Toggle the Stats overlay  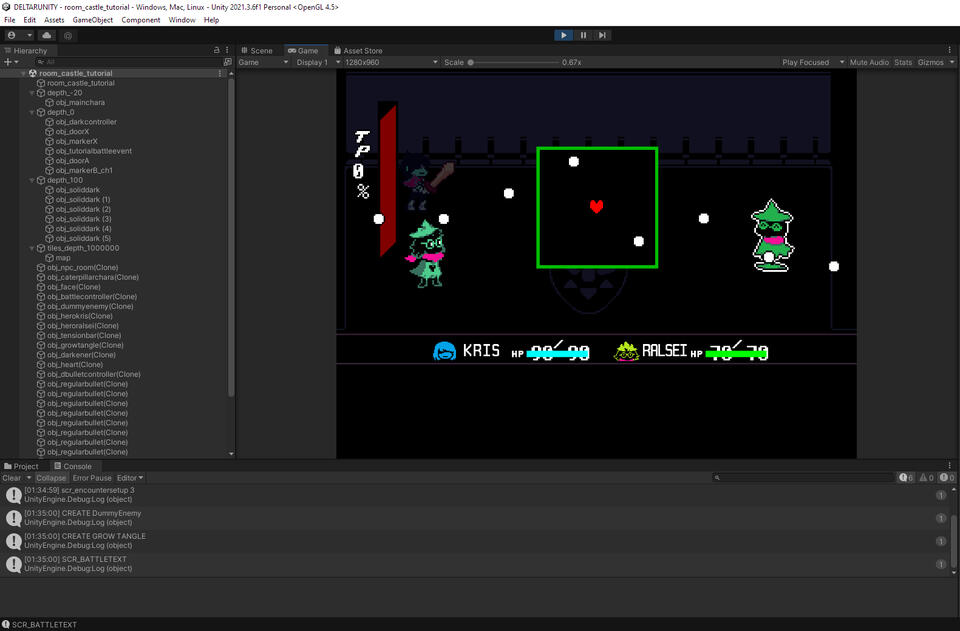tap(903, 62)
